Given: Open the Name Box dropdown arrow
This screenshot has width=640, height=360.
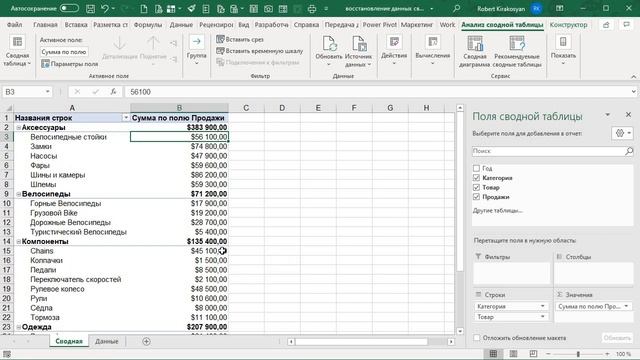Looking at the screenshot, I should (x=48, y=92).
